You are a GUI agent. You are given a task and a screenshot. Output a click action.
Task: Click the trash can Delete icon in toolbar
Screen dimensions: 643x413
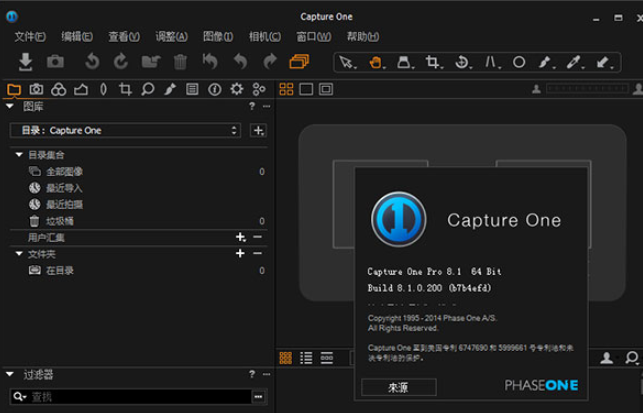(x=180, y=62)
